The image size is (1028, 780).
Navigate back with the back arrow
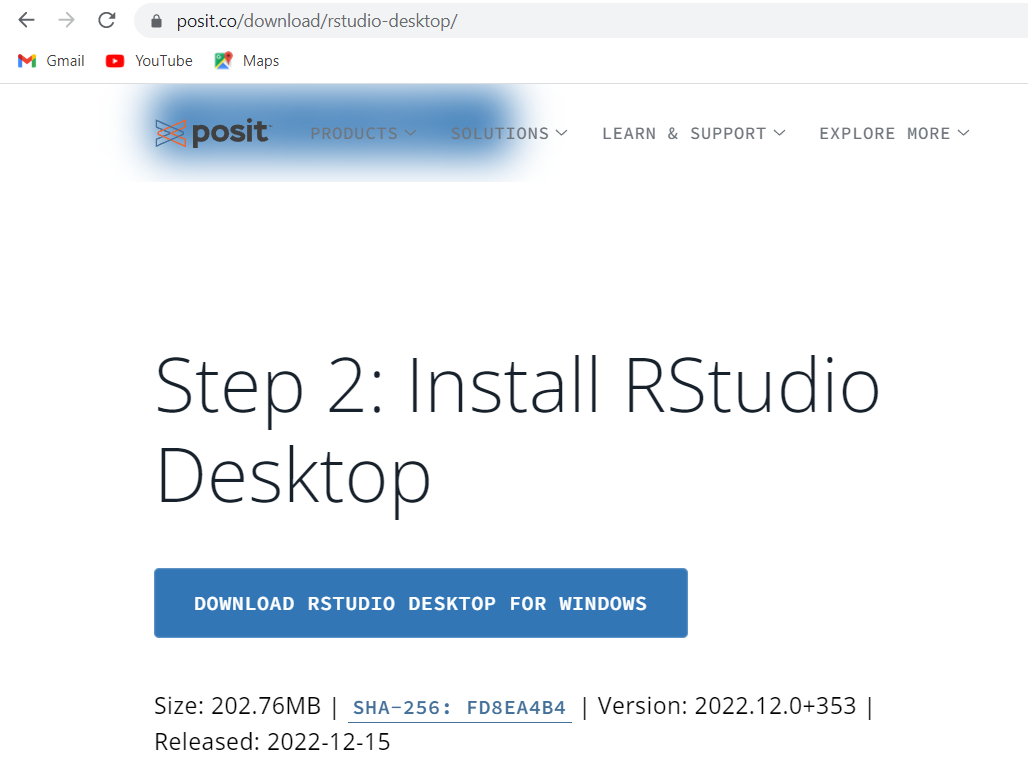coord(25,19)
